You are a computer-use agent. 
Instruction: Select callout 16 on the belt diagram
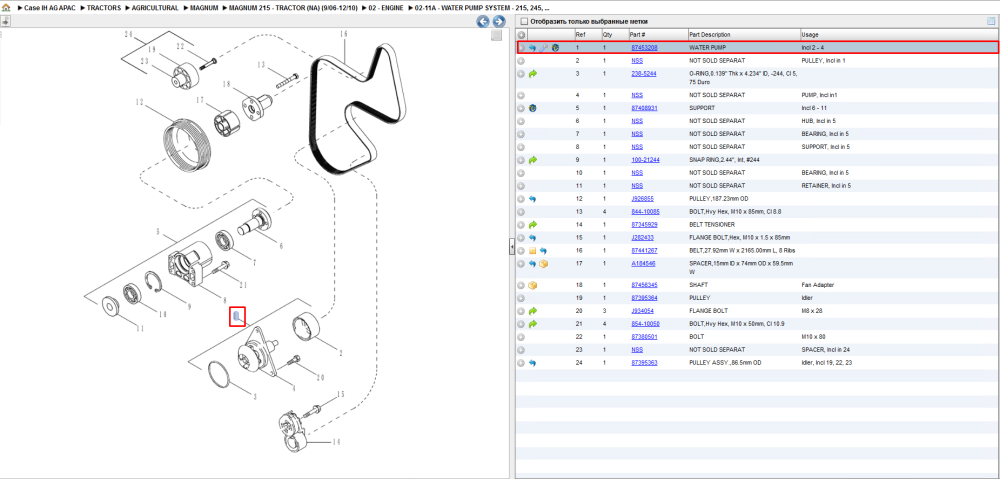pyautogui.click(x=343, y=33)
